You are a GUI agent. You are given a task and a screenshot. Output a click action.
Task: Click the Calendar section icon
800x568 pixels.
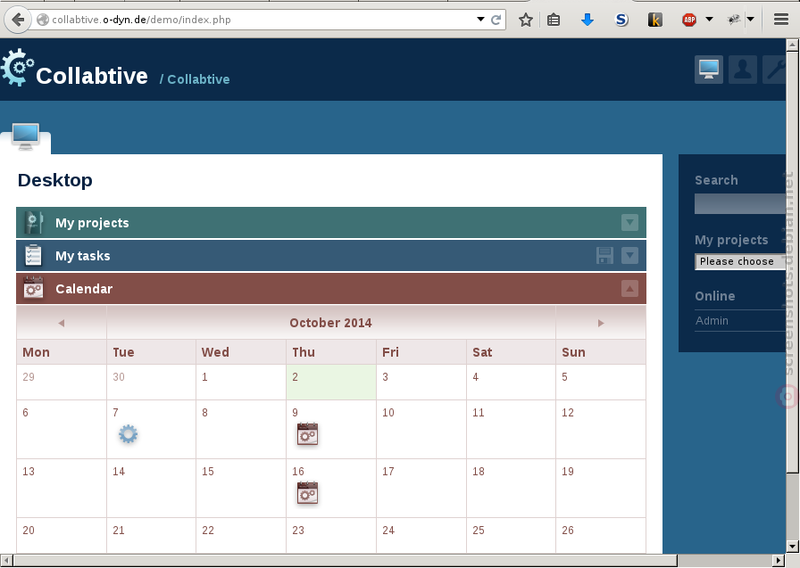33,288
